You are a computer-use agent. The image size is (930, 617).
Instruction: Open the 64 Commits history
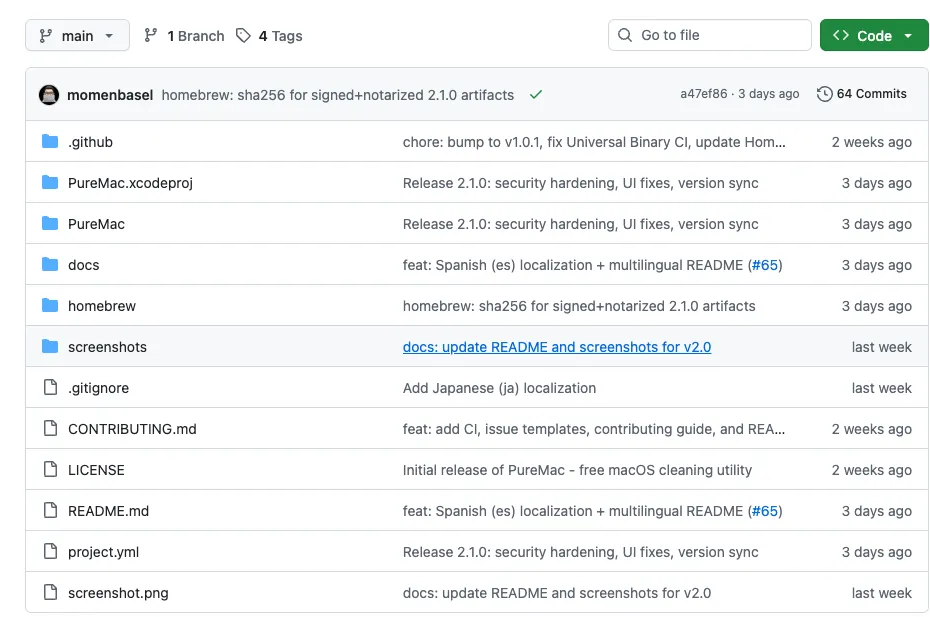pos(871,94)
